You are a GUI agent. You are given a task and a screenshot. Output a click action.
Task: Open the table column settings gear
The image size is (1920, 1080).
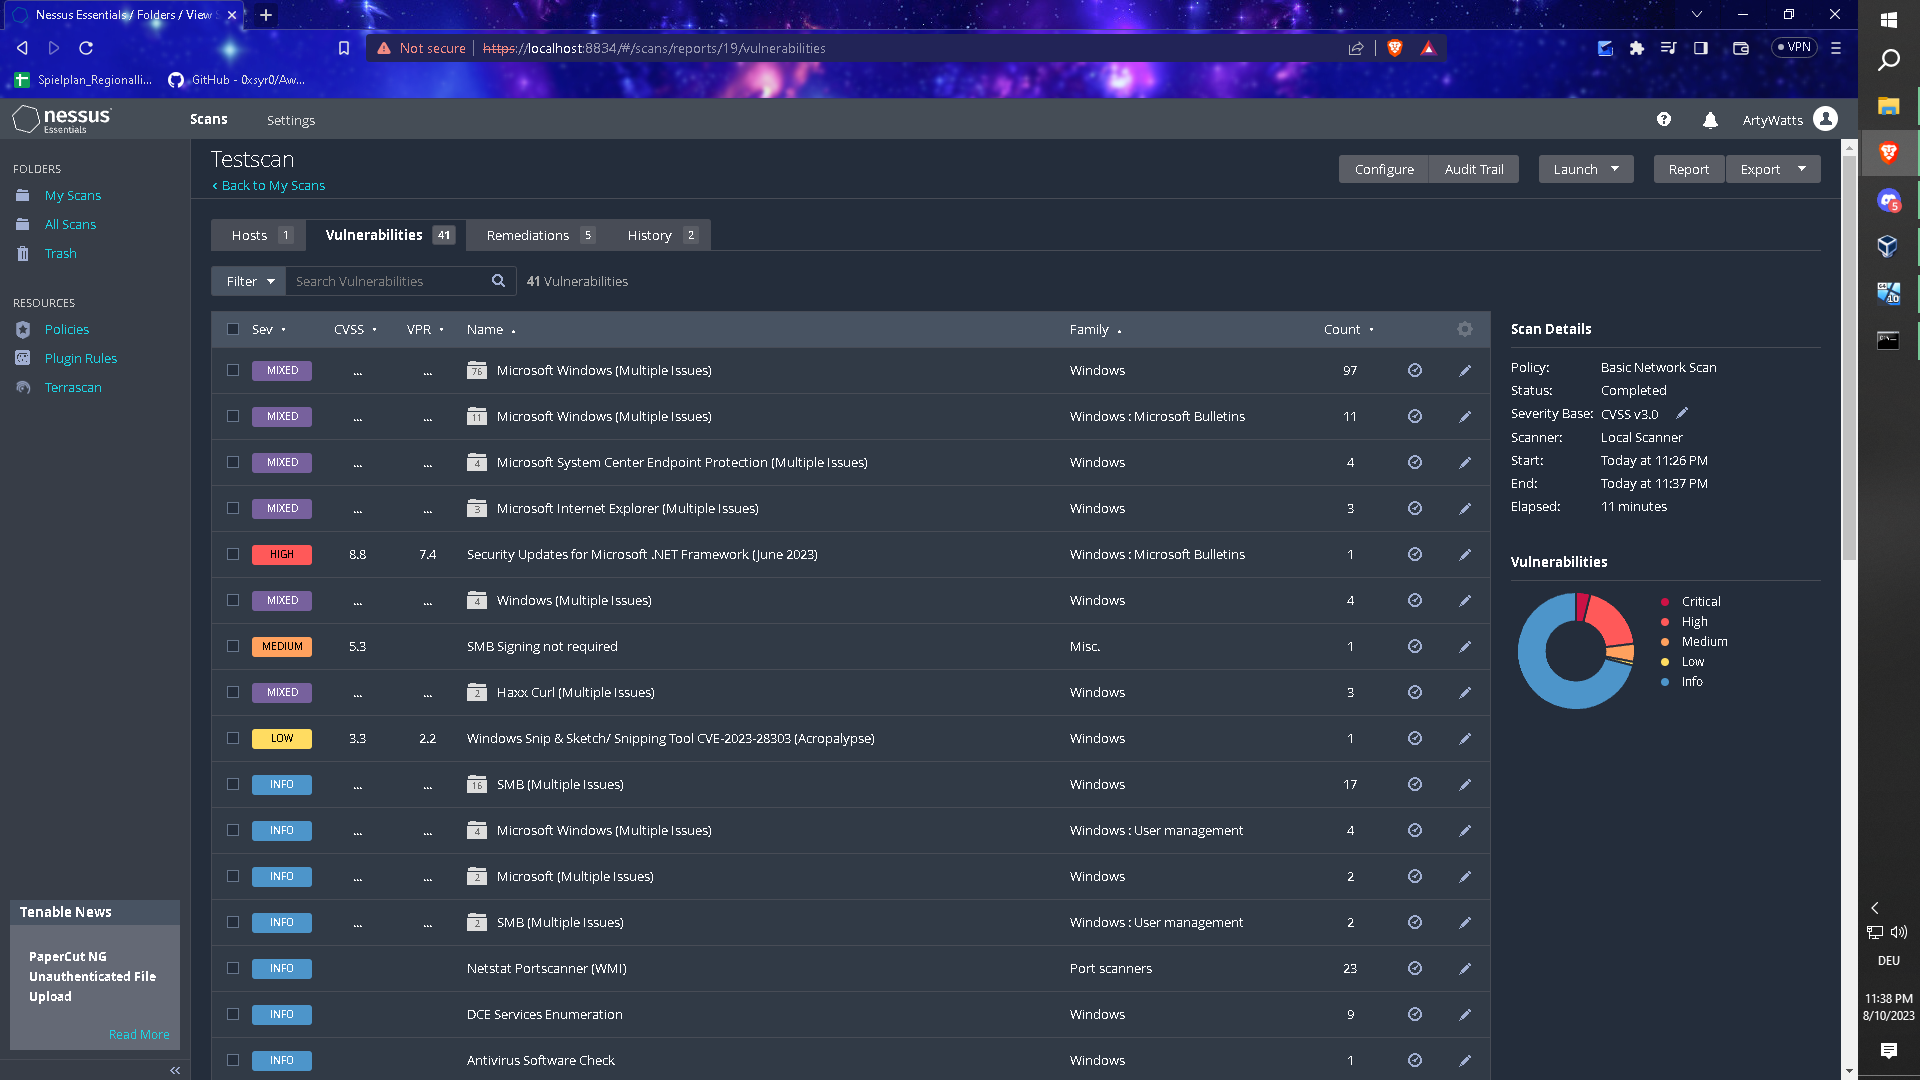(x=1464, y=329)
